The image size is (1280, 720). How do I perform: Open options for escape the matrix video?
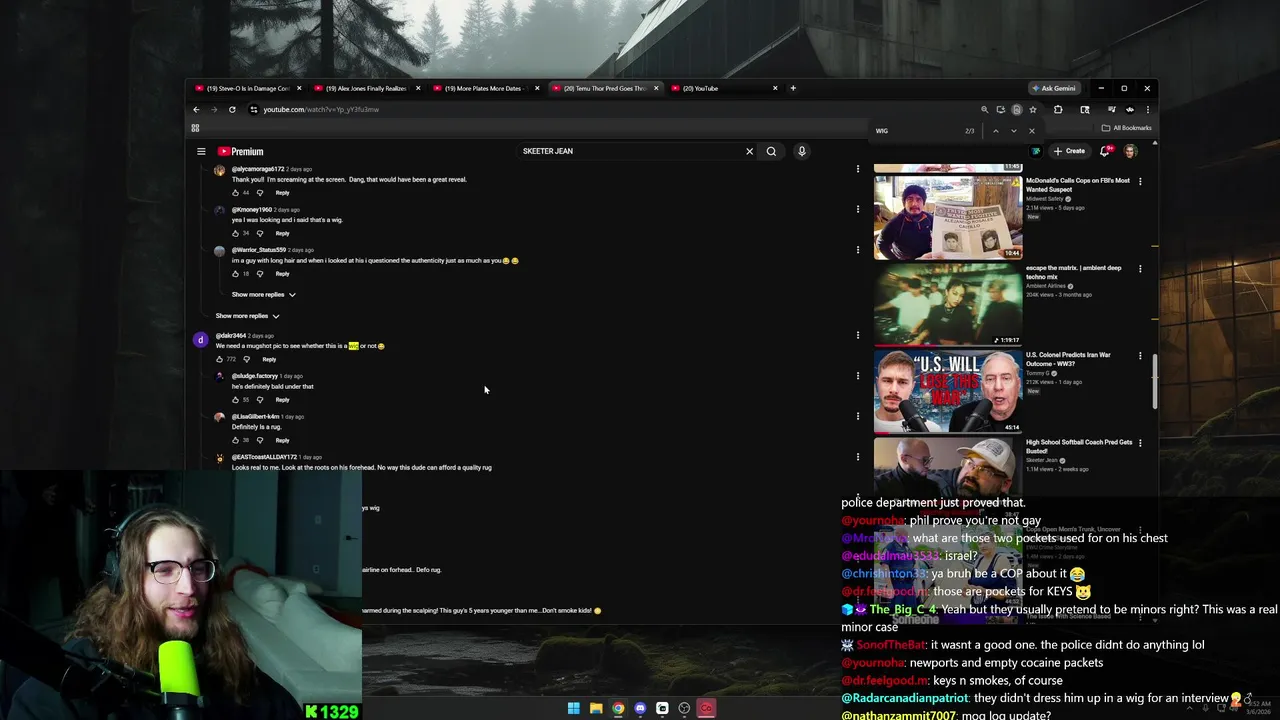[1140, 269]
